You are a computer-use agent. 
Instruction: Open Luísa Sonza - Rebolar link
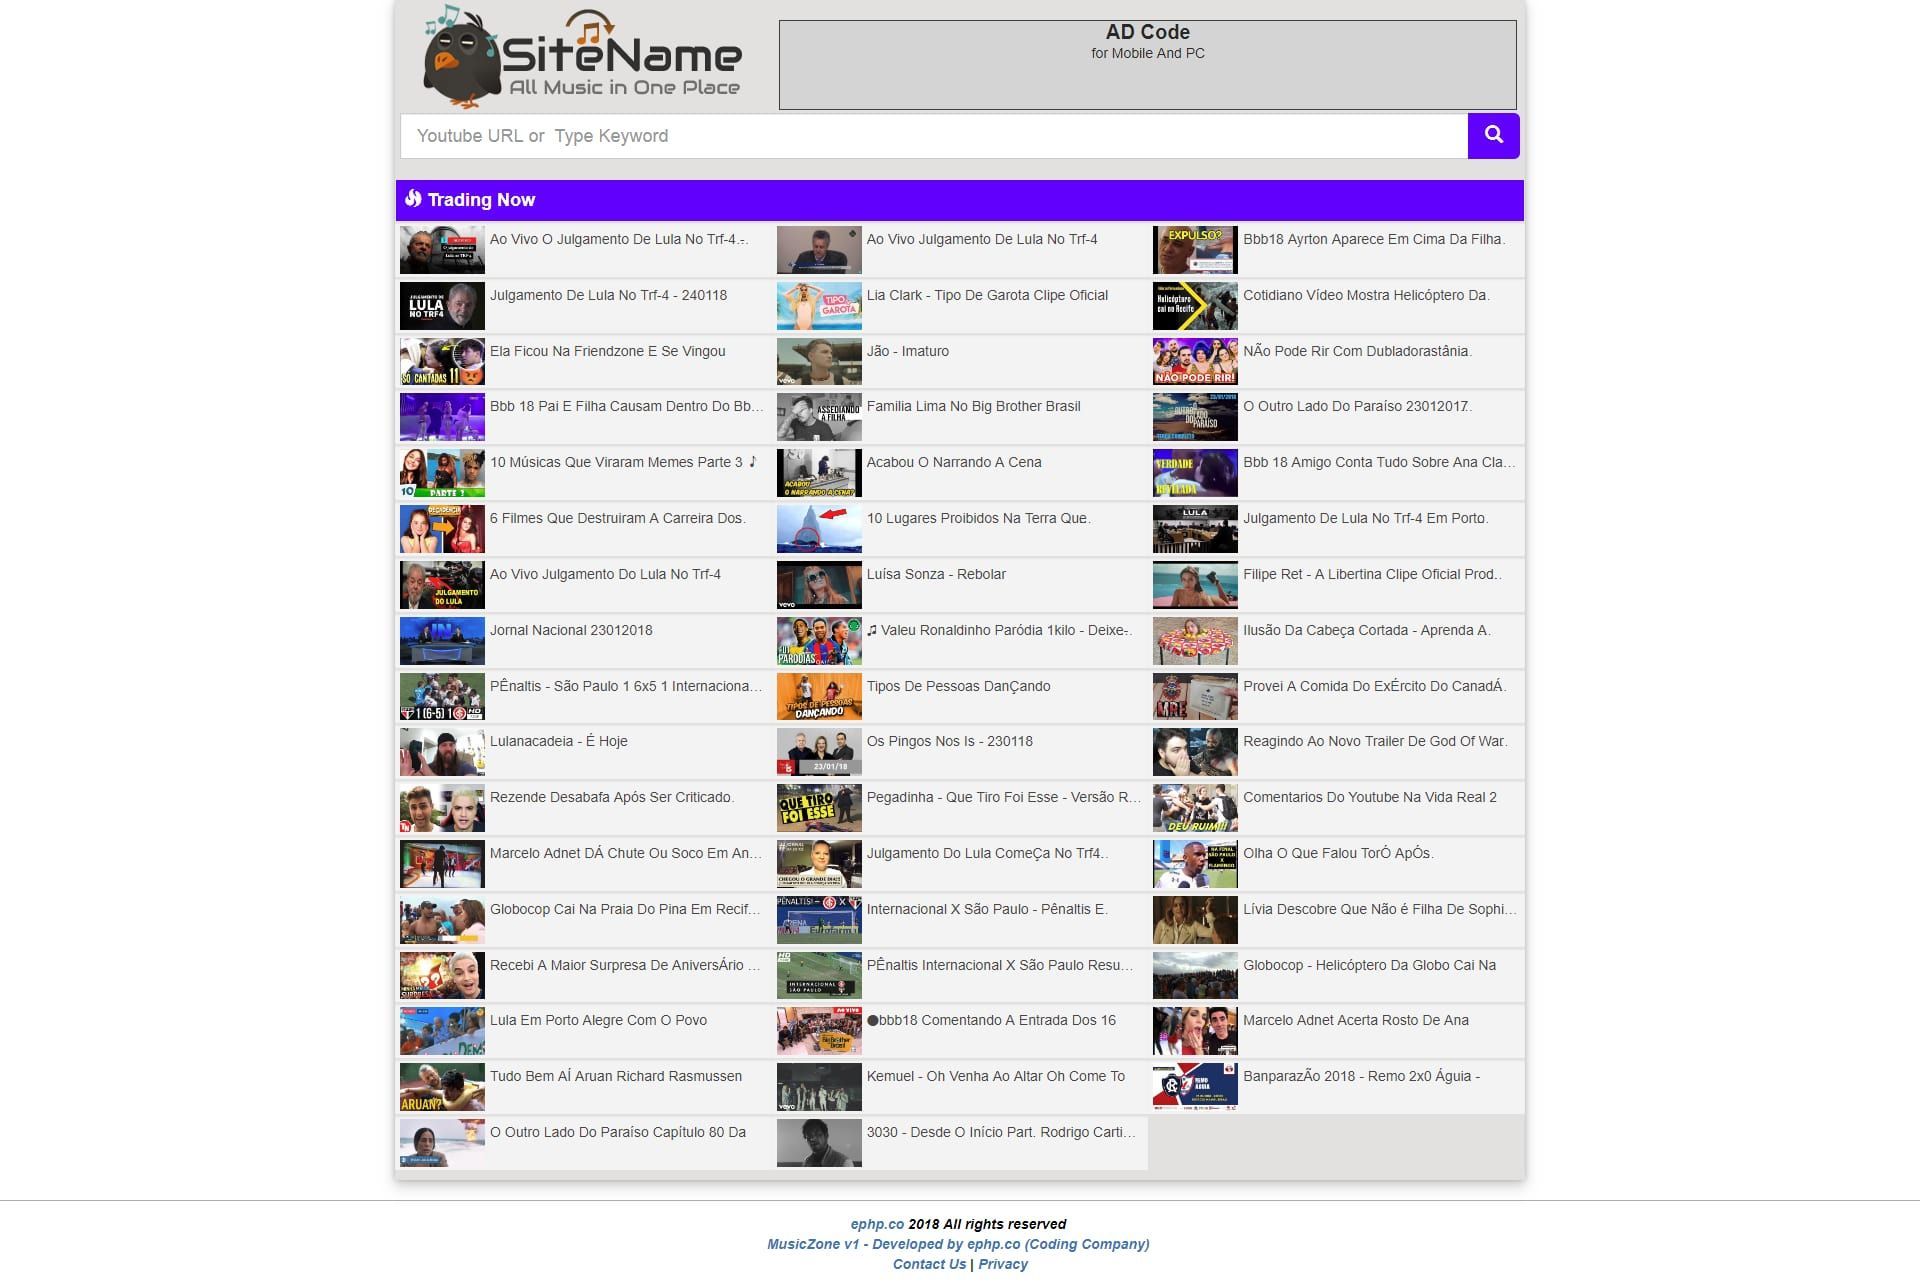pos(935,574)
